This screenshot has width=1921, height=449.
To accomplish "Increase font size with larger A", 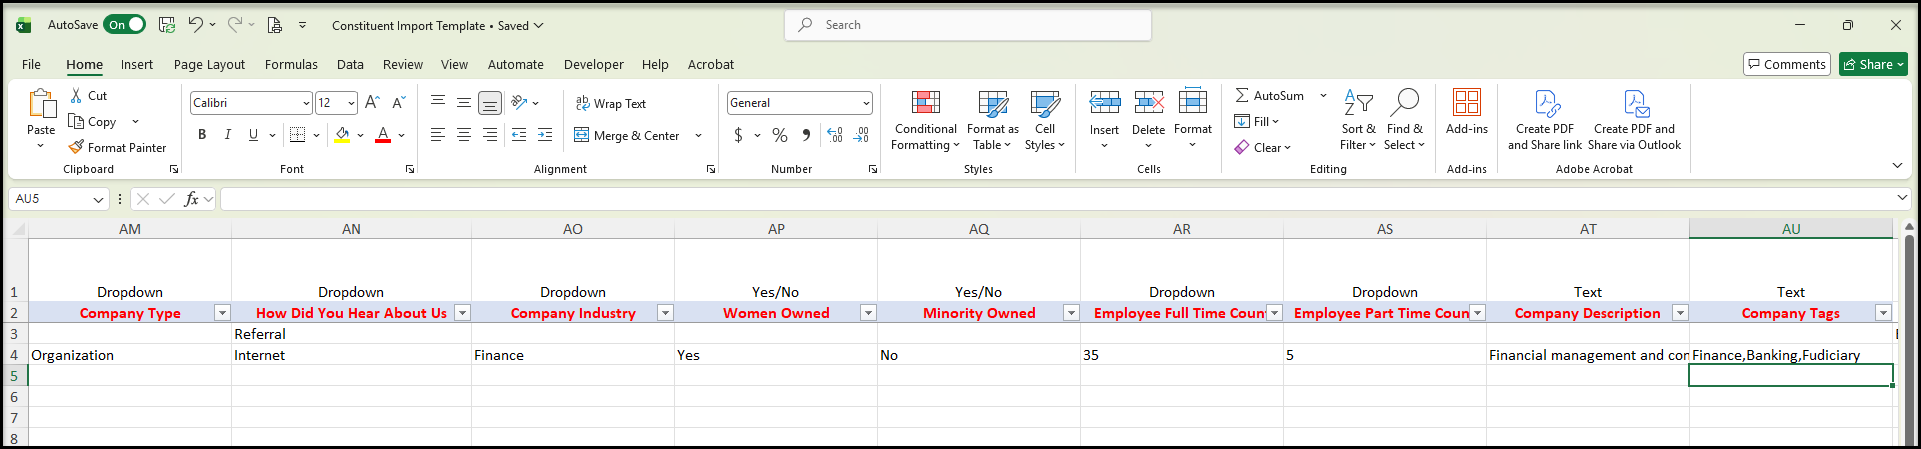I will [x=372, y=103].
